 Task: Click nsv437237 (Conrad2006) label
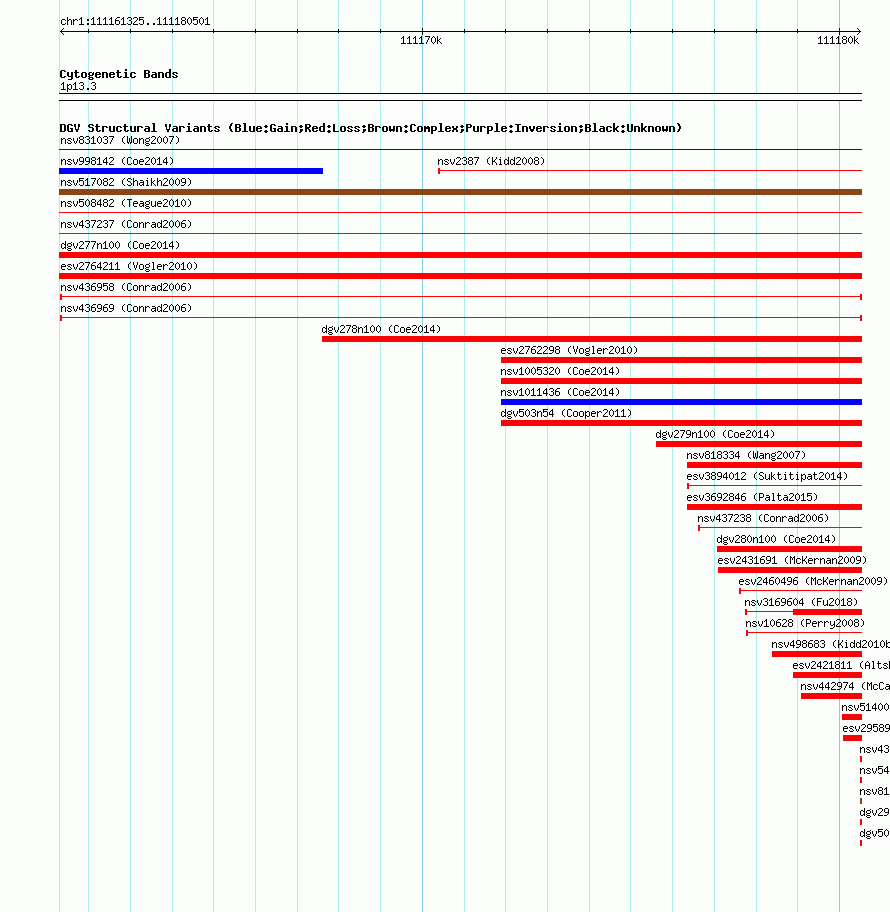point(126,224)
